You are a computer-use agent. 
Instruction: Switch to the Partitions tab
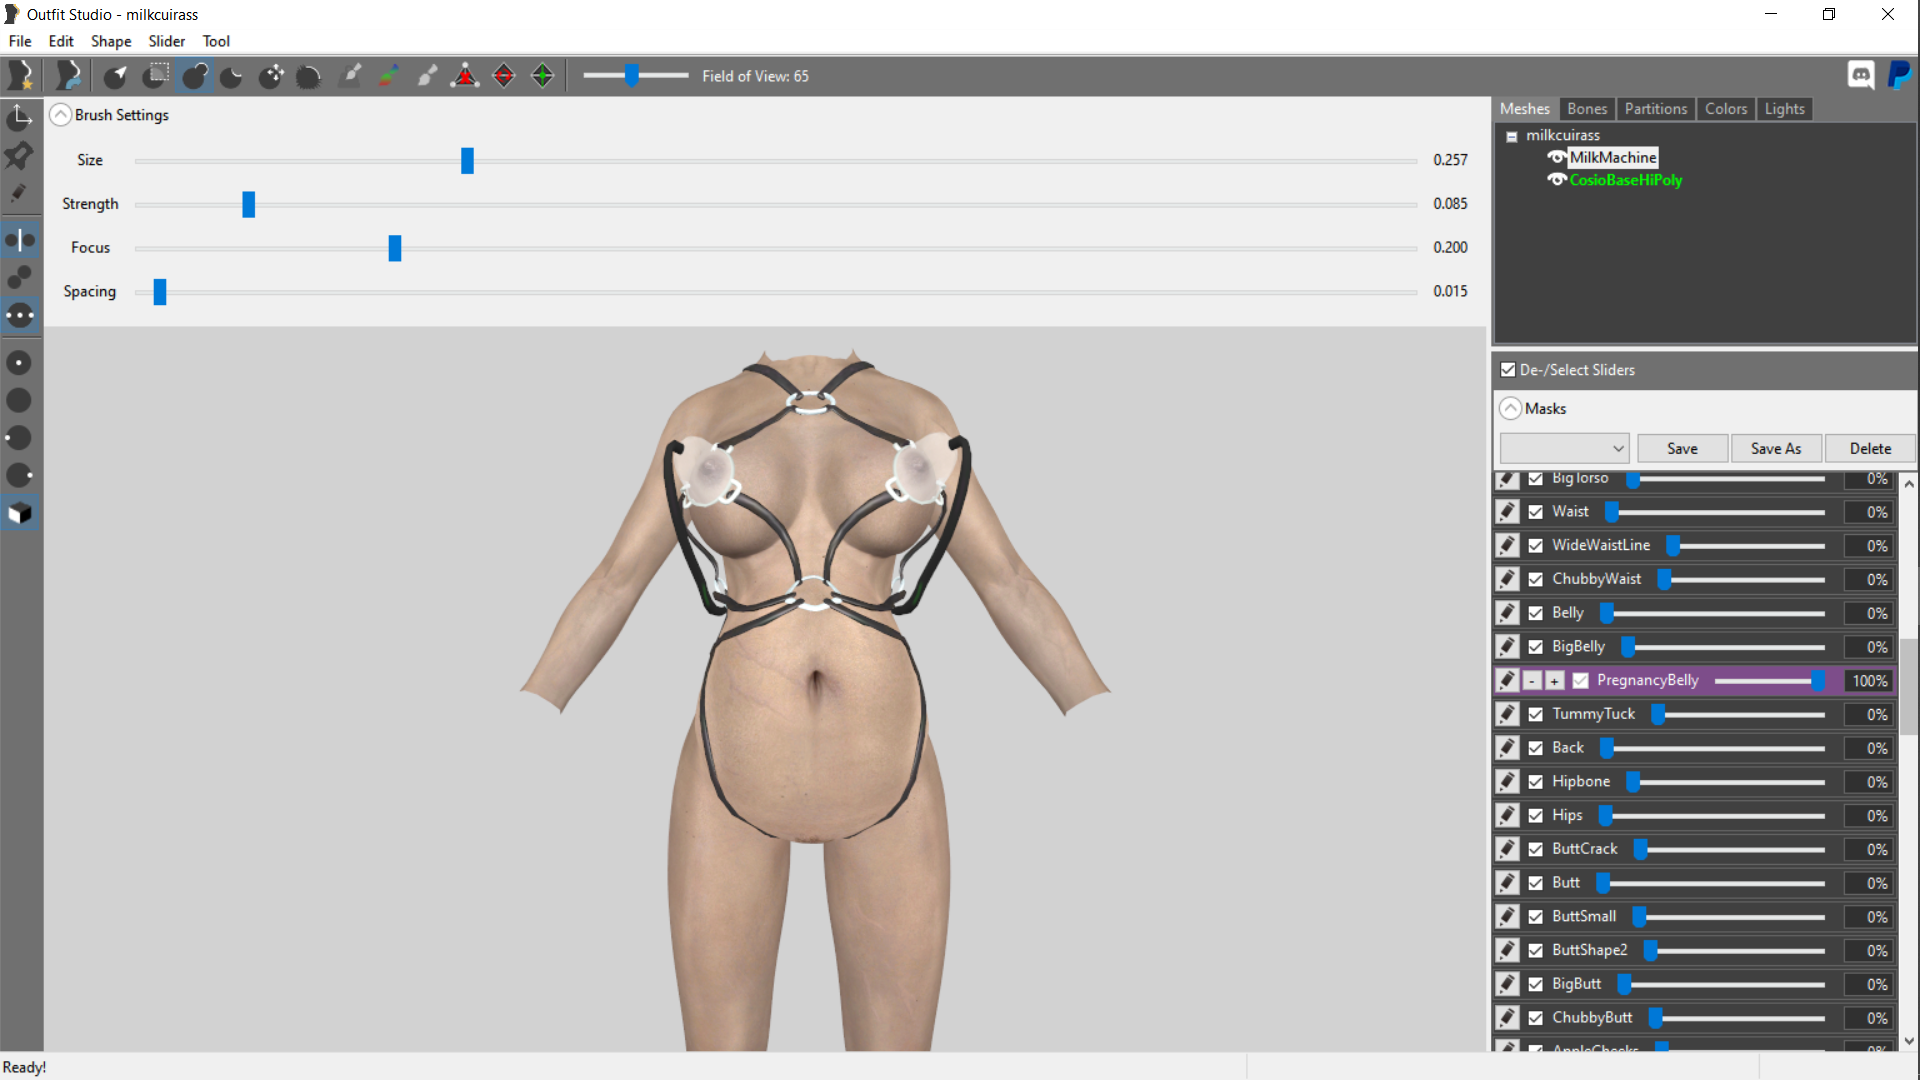tap(1656, 109)
